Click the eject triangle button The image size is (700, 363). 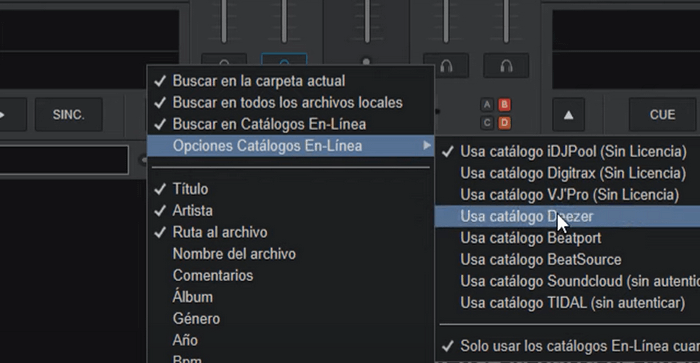click(568, 115)
